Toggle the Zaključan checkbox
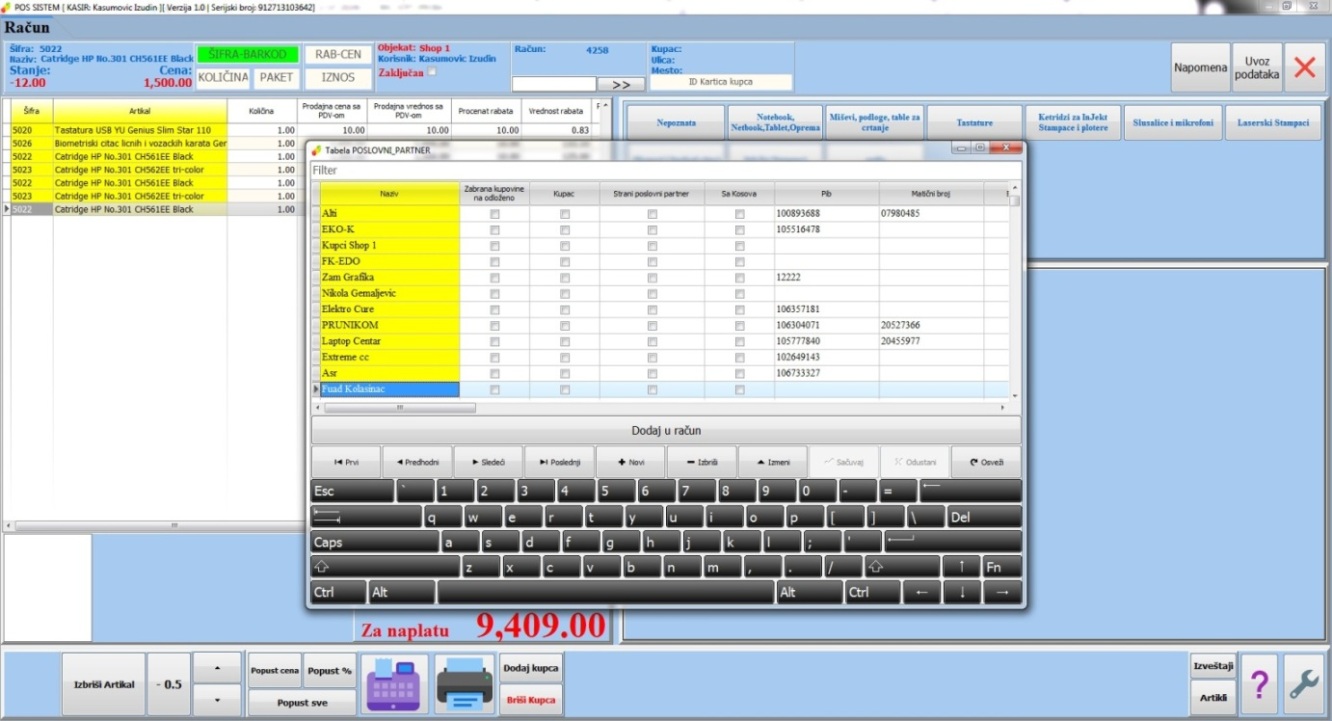This screenshot has height=721, width=1332. coord(432,72)
